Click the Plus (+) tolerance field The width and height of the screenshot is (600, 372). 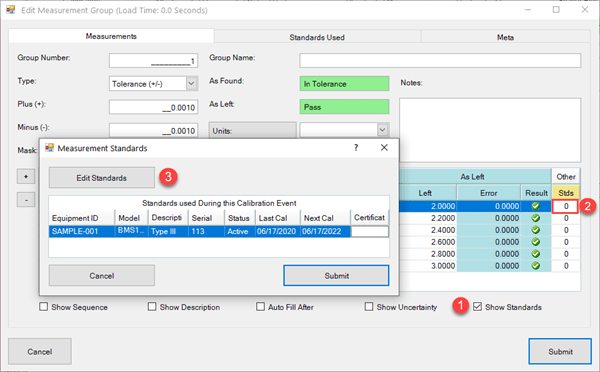coord(153,107)
